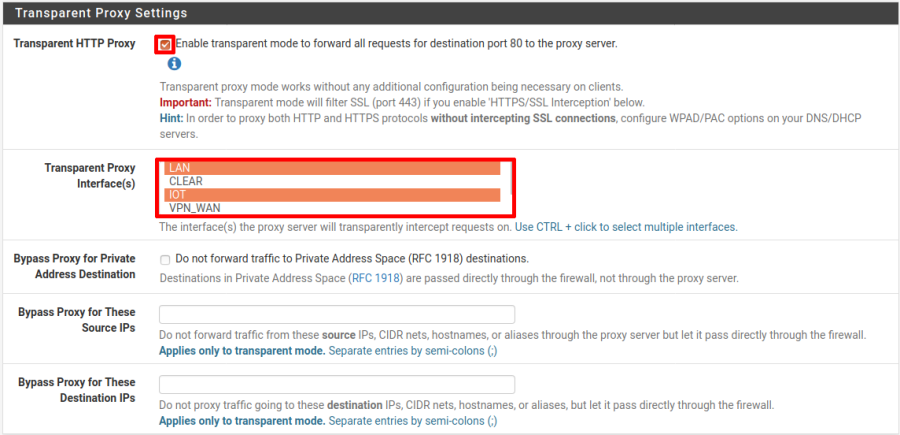Click the 'Enable transparent mode' checkbox label text
This screenshot has width=900, height=435.
397,44
